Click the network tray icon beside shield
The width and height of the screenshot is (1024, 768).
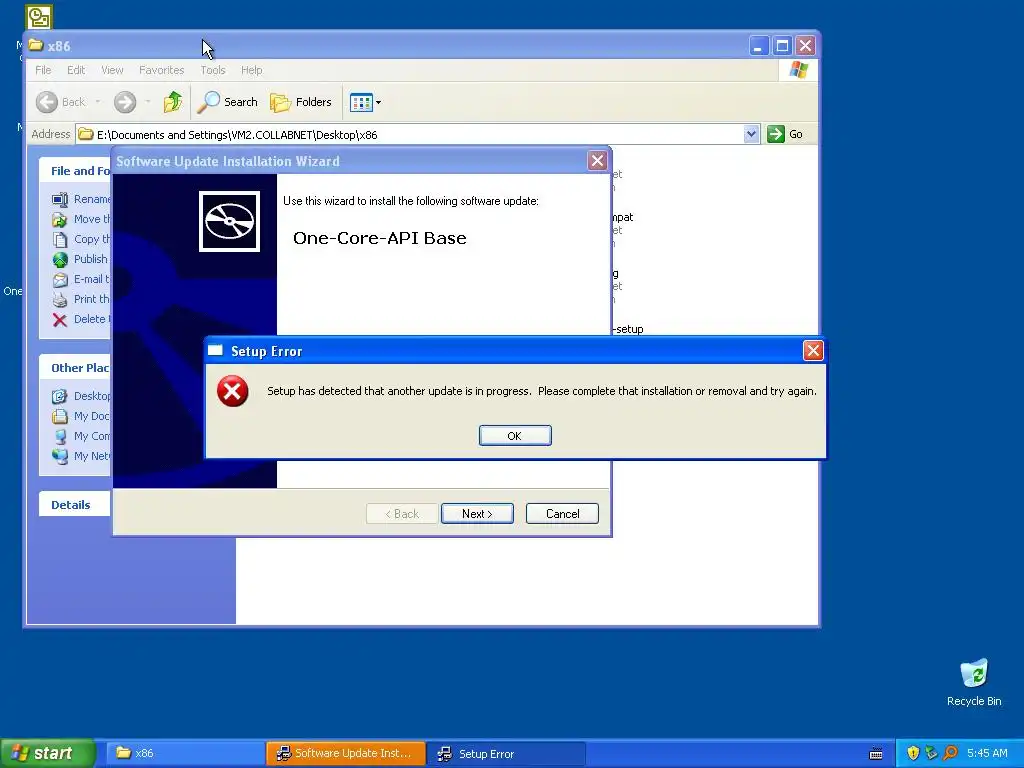(931, 753)
